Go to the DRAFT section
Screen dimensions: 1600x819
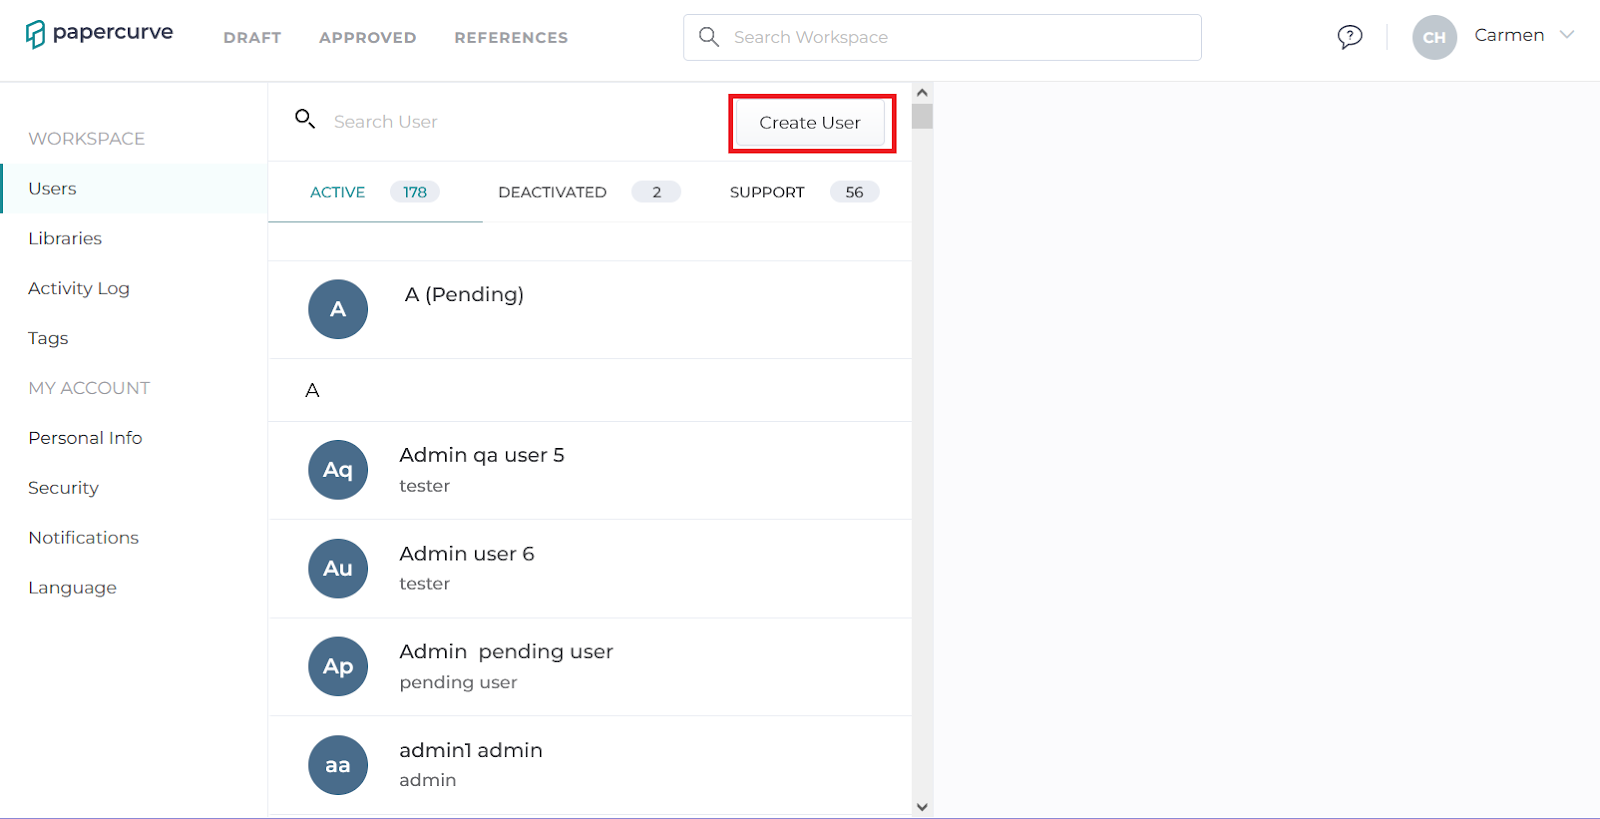252,38
